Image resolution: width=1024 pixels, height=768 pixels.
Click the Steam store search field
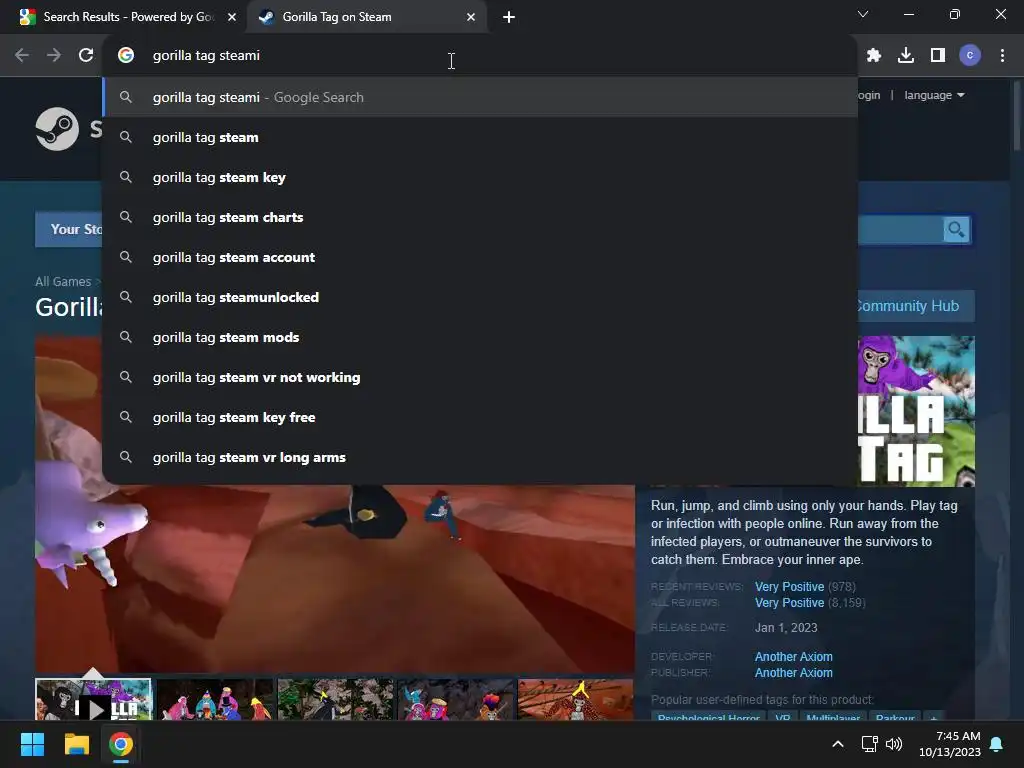click(x=900, y=230)
